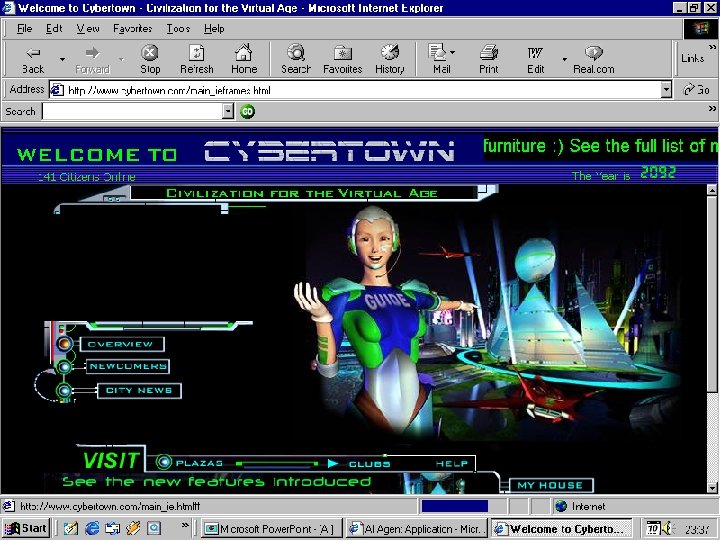Open the Mail toolbar button
The width and height of the screenshot is (720, 540).
438,60
